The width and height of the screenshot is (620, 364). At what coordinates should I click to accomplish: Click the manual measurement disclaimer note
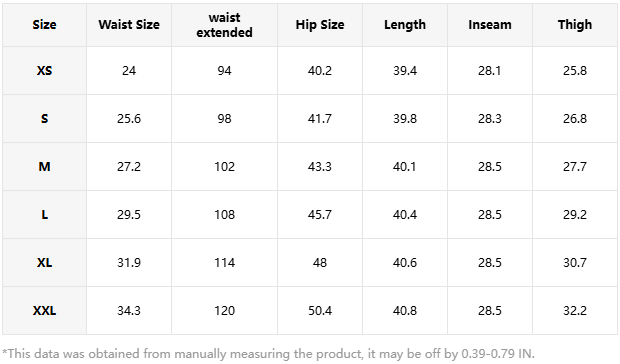pyautogui.click(x=268, y=353)
